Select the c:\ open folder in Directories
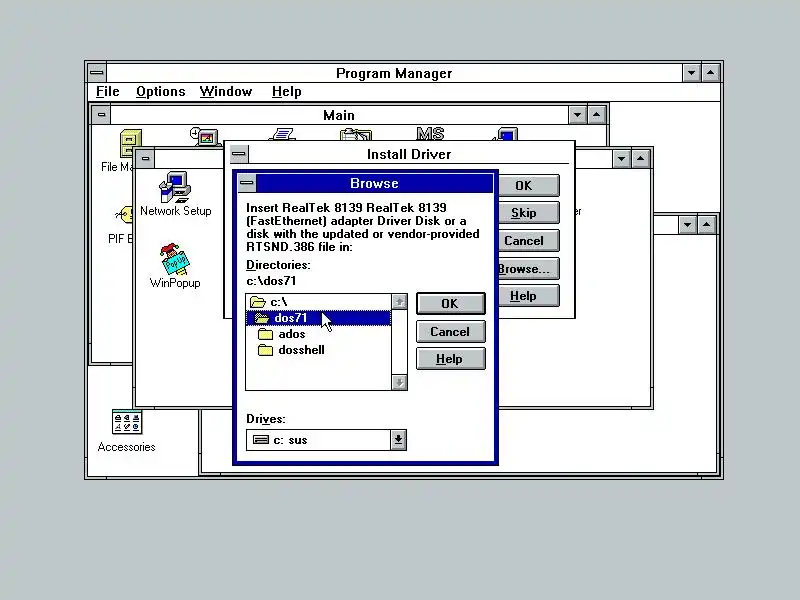This screenshot has width=800, height=600. pyautogui.click(x=318, y=302)
